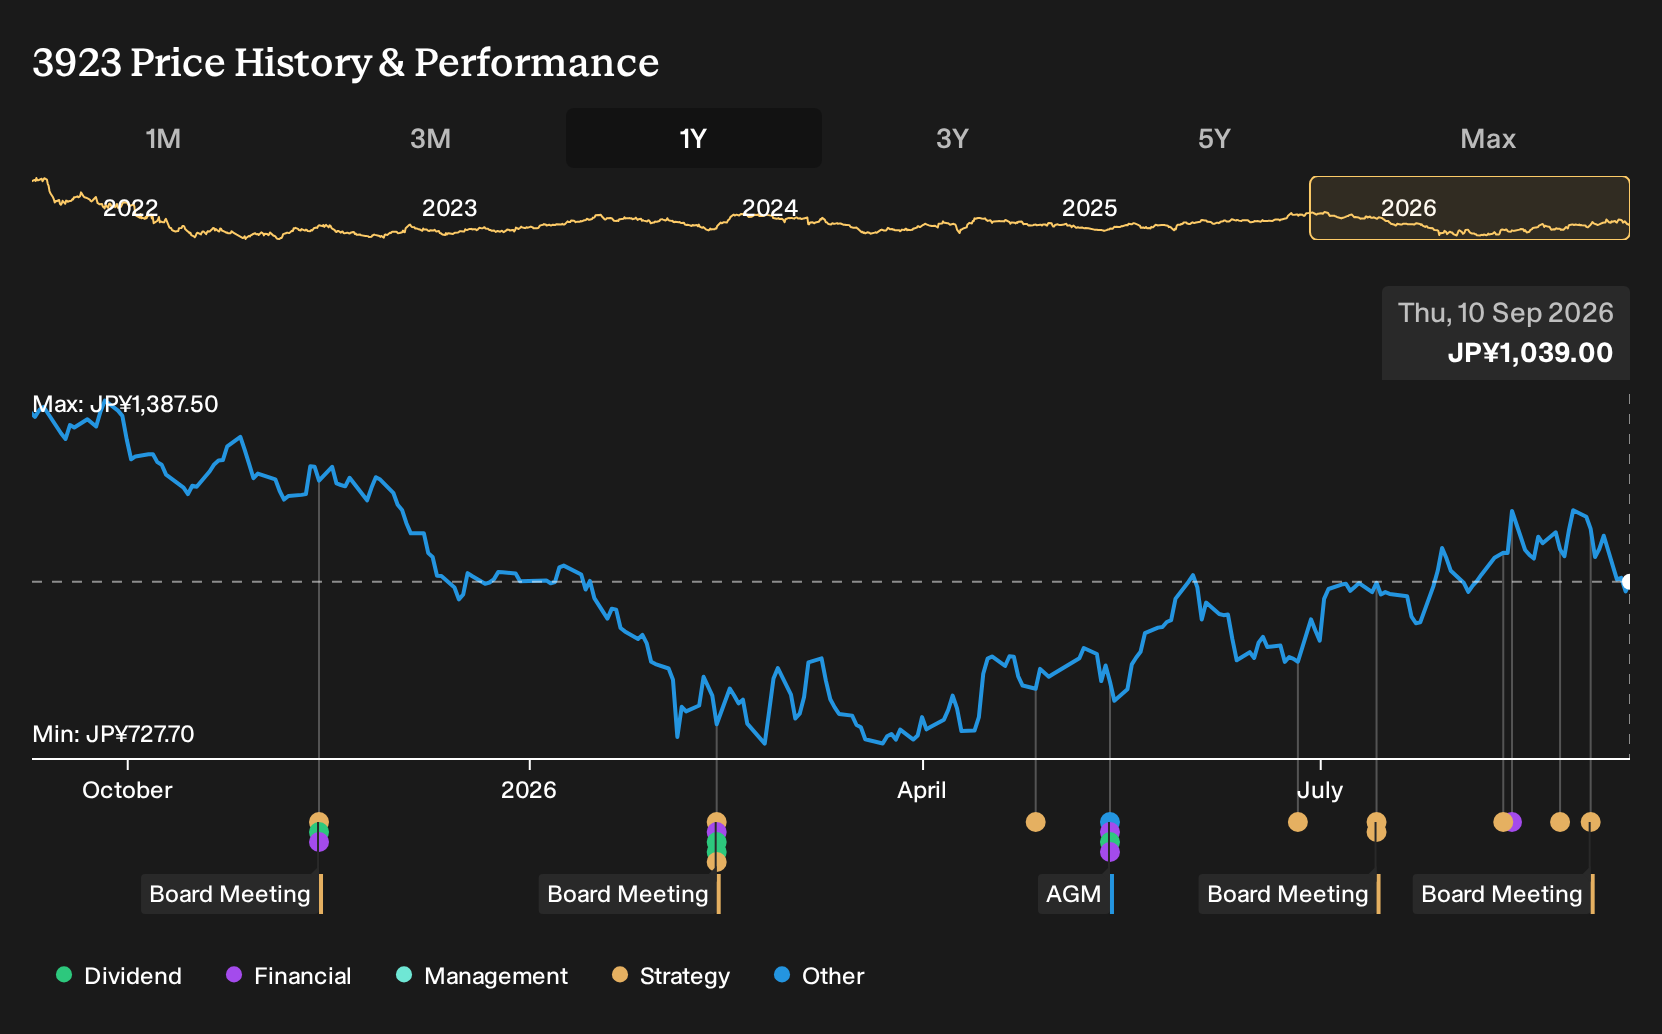Click the October axis label
This screenshot has height=1034, width=1662.
127,790
